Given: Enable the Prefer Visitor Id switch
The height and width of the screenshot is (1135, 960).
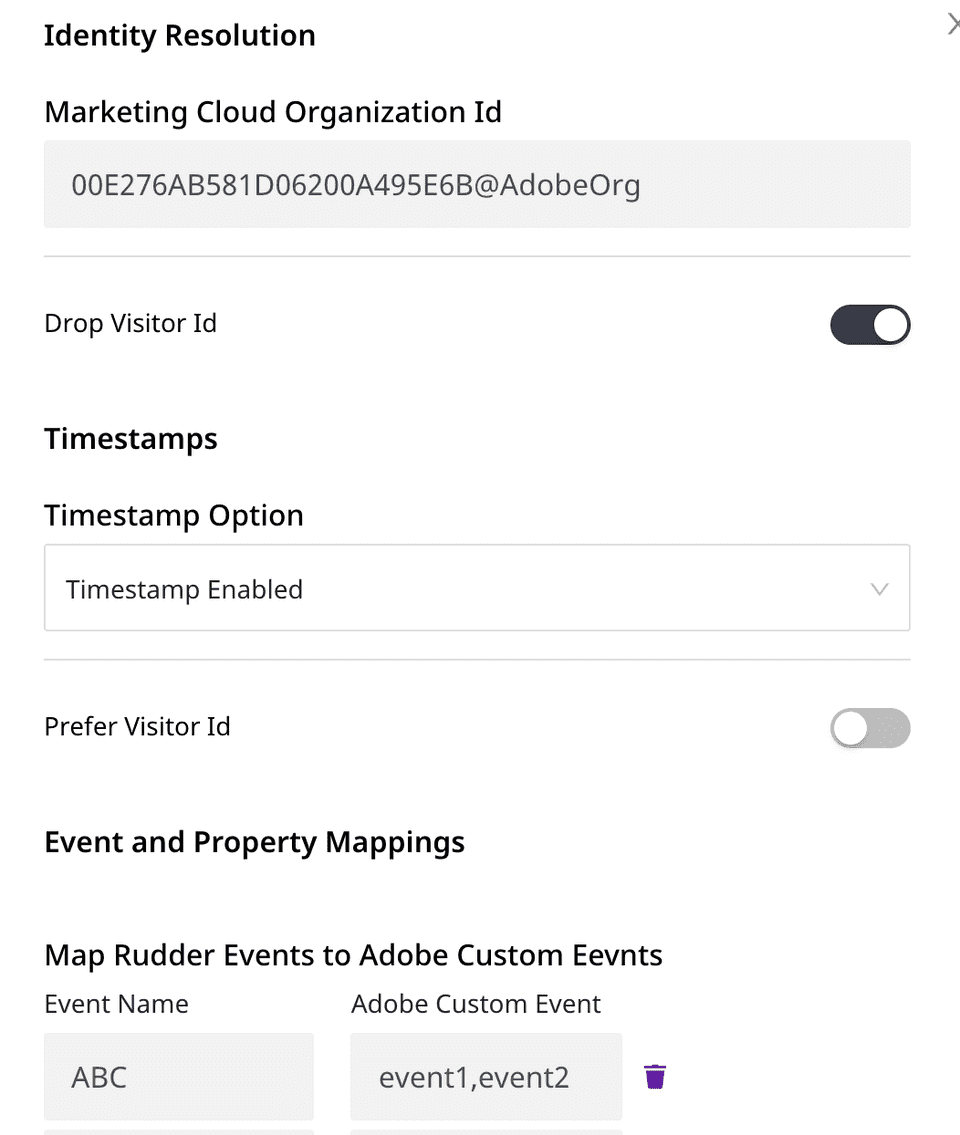Looking at the screenshot, I should click(870, 728).
